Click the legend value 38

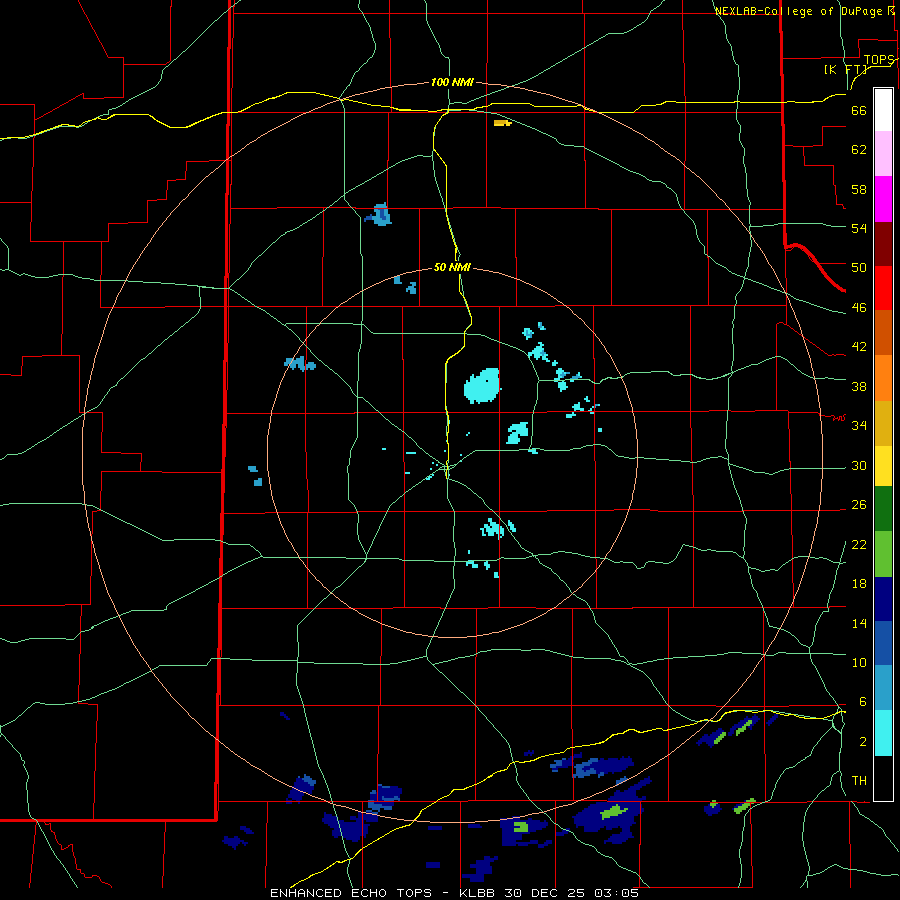[x=859, y=386]
